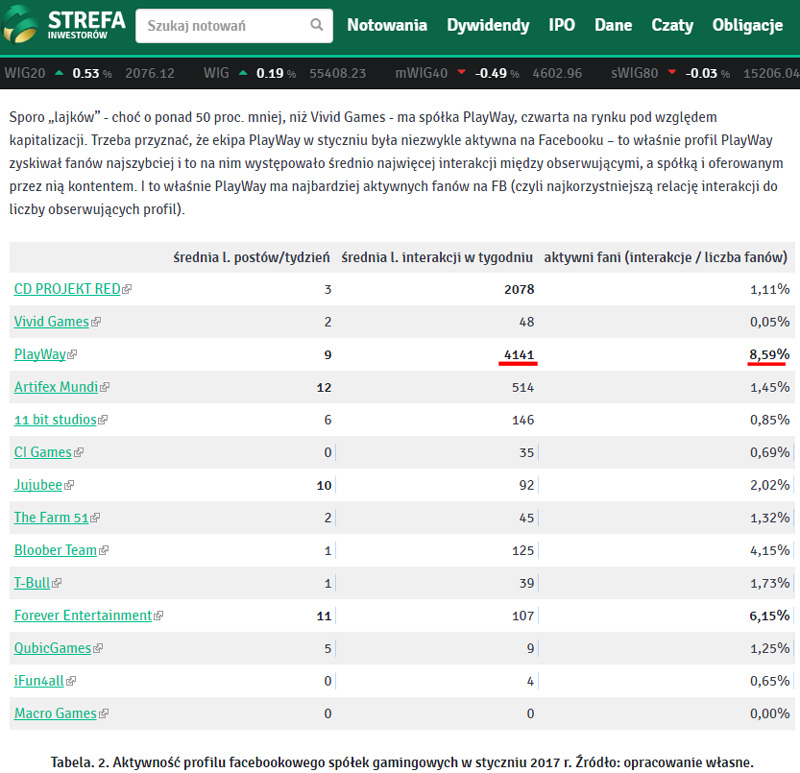This screenshot has width=800, height=773.
Task: Open the CD PROJEKT RED link
Action: (67, 289)
